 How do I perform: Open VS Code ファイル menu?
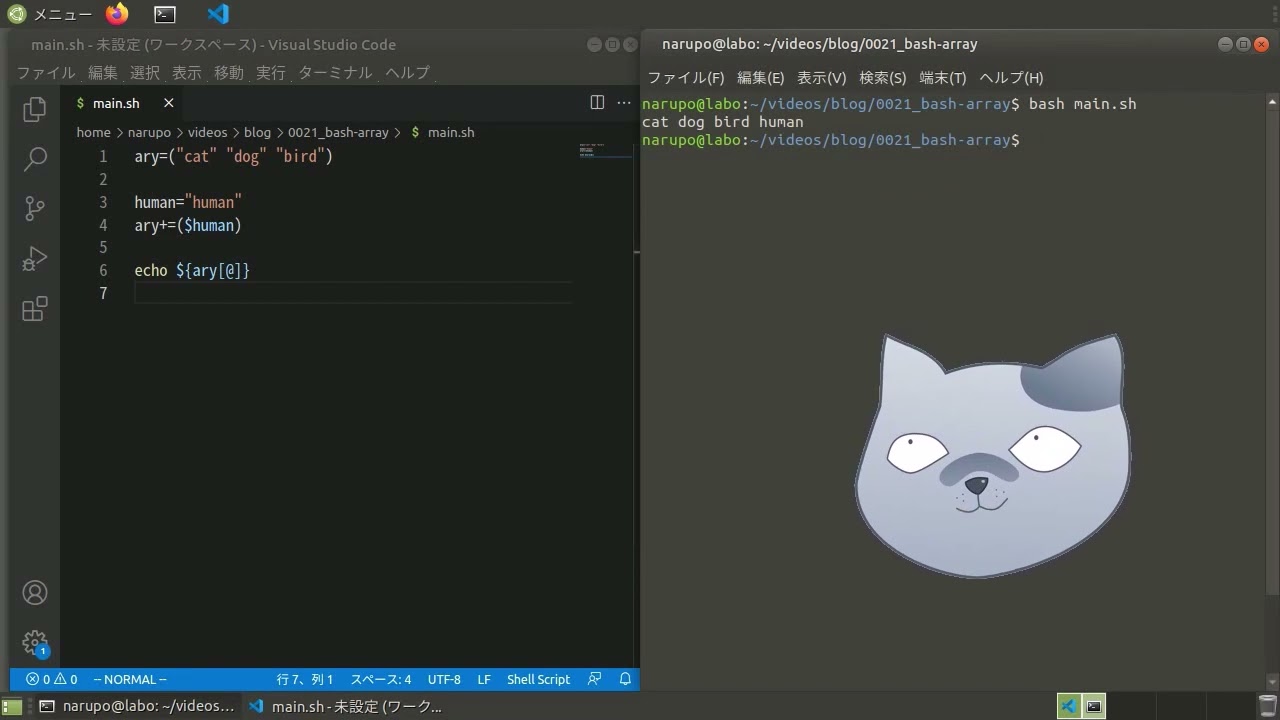pyautogui.click(x=46, y=72)
